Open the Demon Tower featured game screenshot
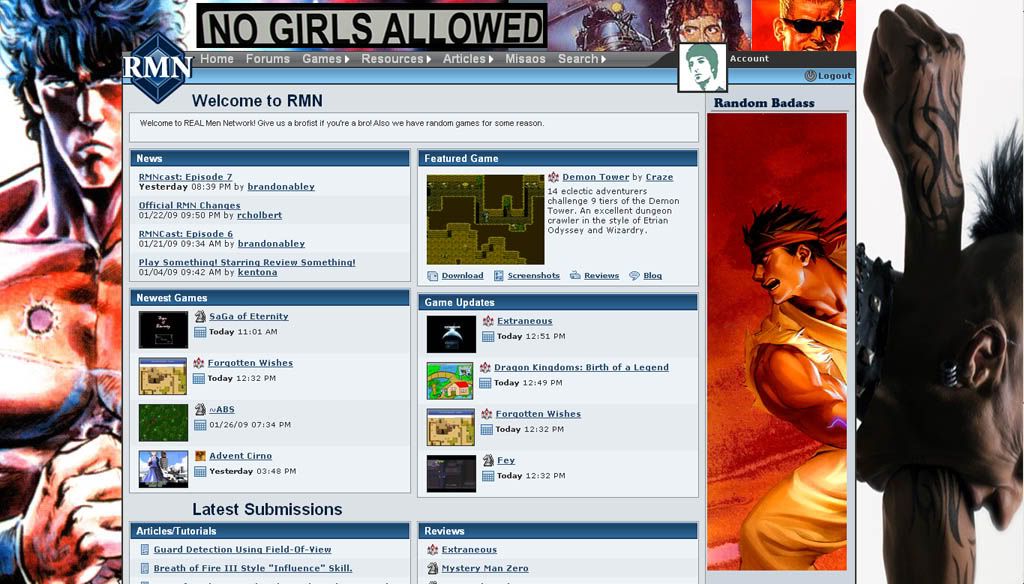 click(x=485, y=219)
